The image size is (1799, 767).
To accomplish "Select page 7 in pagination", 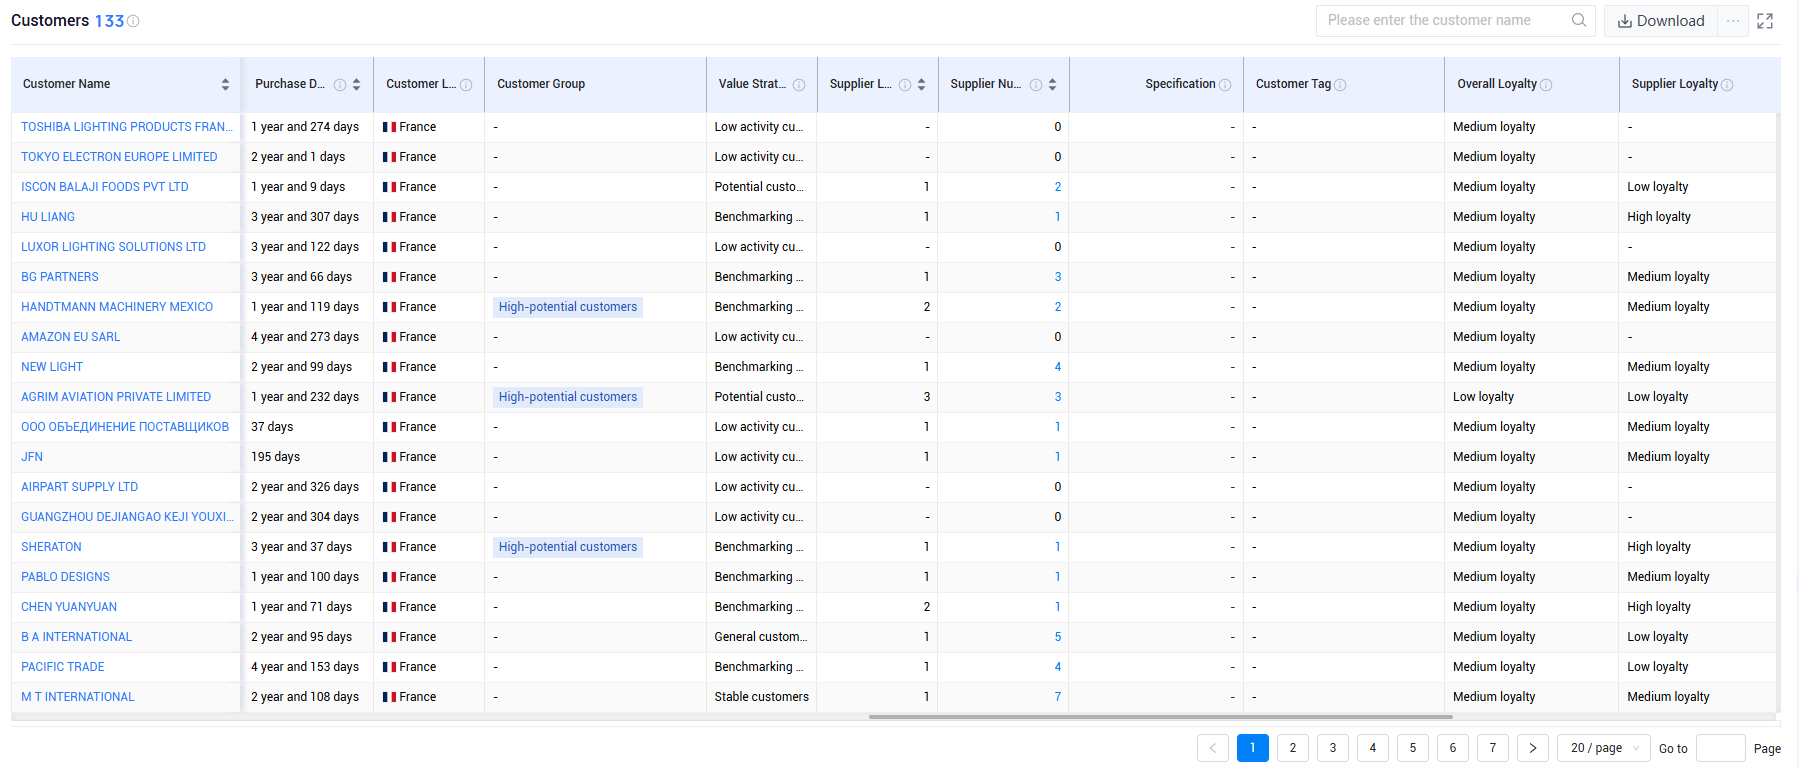I will click(1493, 748).
